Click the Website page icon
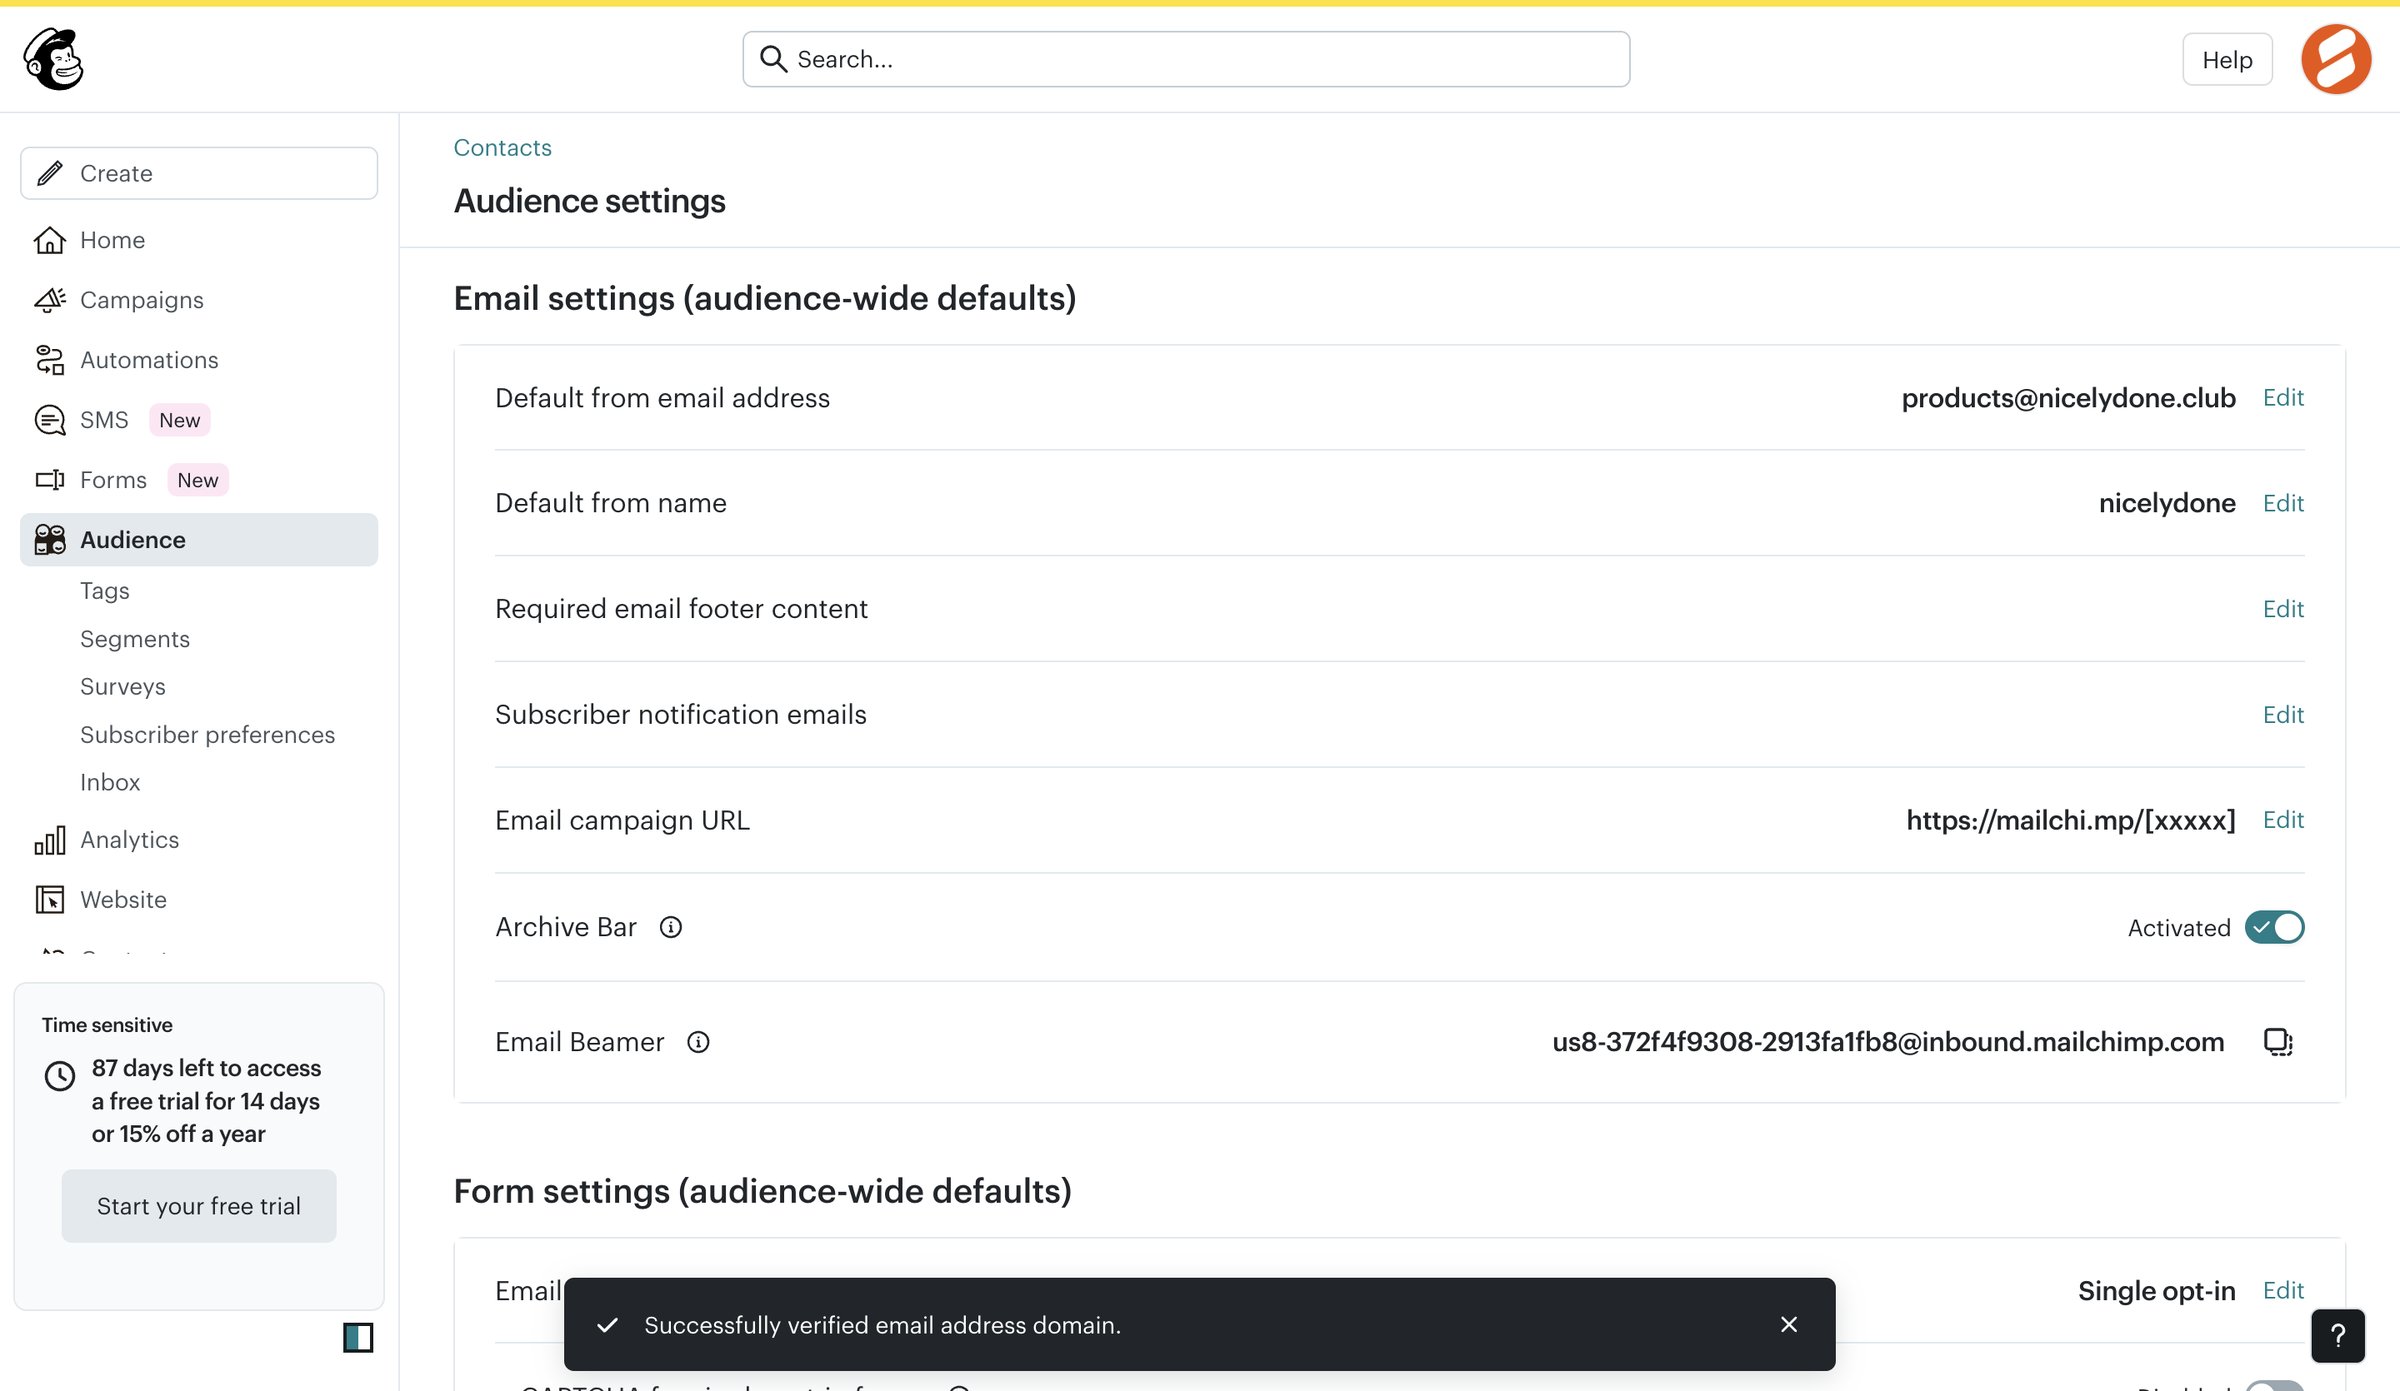Screen dimensions: 2400x1391 50,900
